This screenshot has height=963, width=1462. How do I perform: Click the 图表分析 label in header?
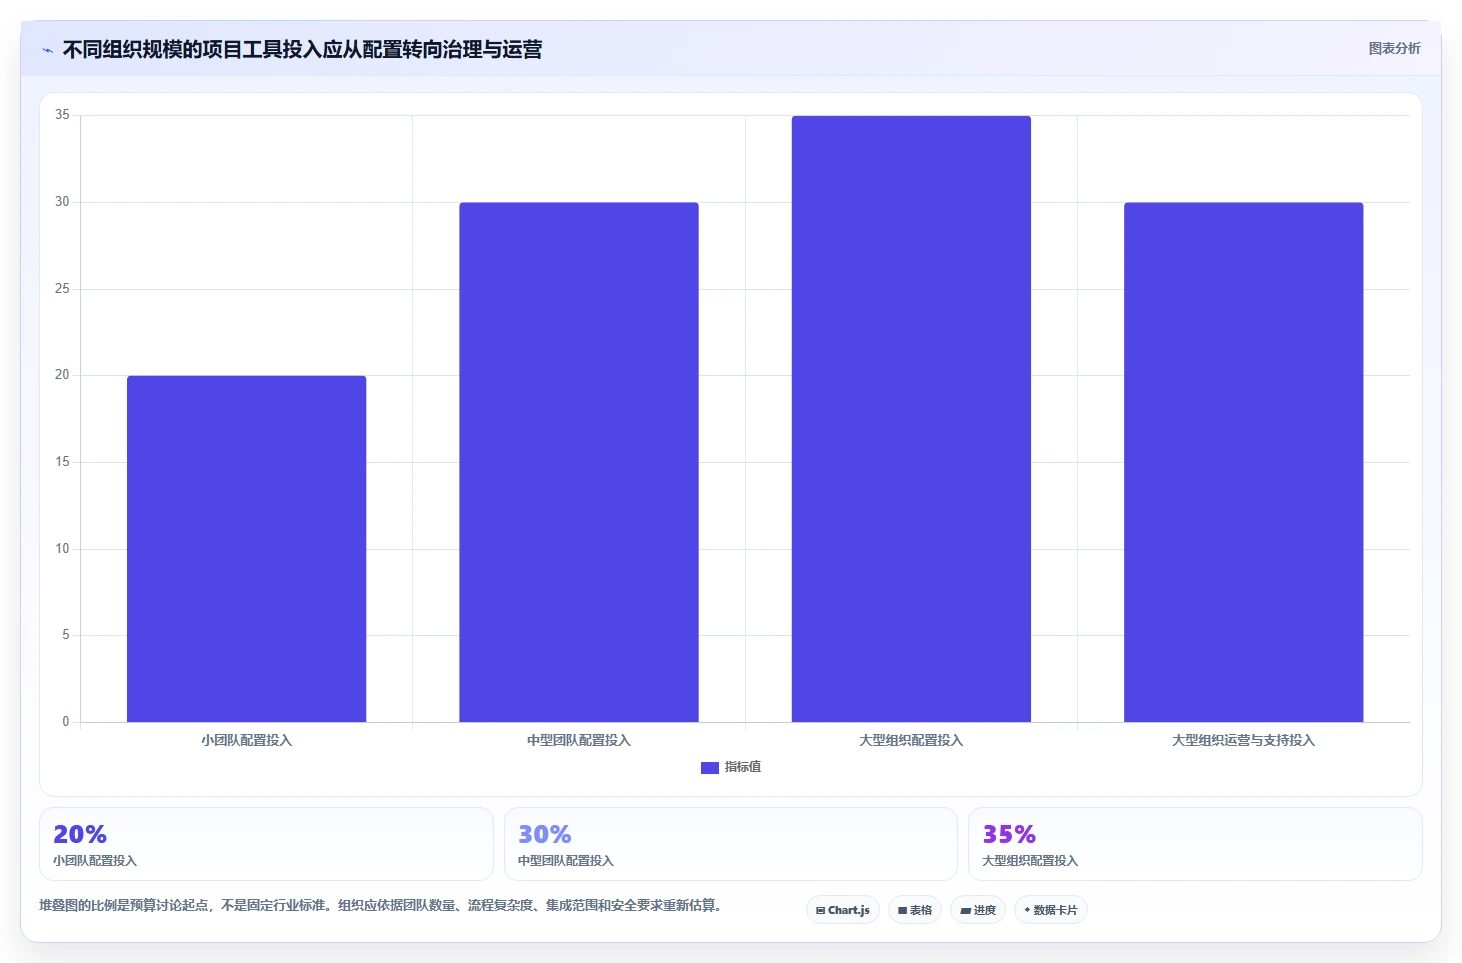click(x=1394, y=48)
